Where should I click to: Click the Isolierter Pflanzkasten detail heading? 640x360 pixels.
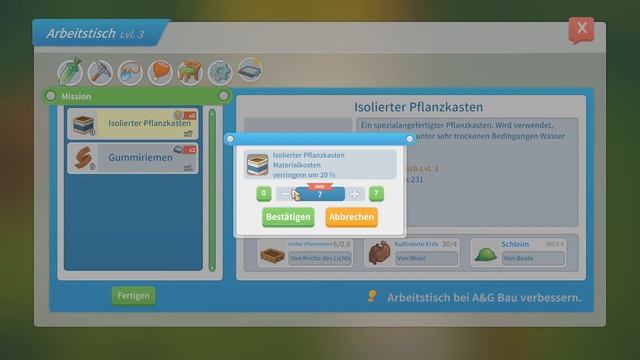(418, 107)
